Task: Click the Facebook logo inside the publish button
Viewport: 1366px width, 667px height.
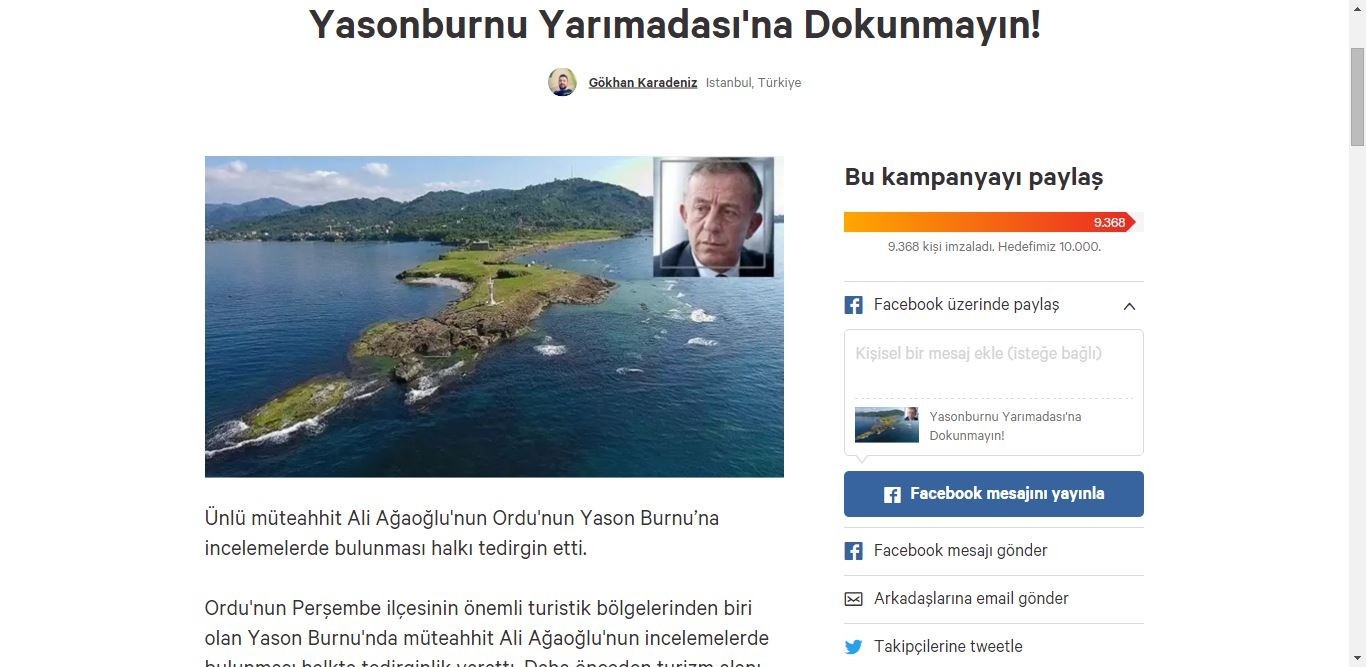Action: (x=892, y=494)
